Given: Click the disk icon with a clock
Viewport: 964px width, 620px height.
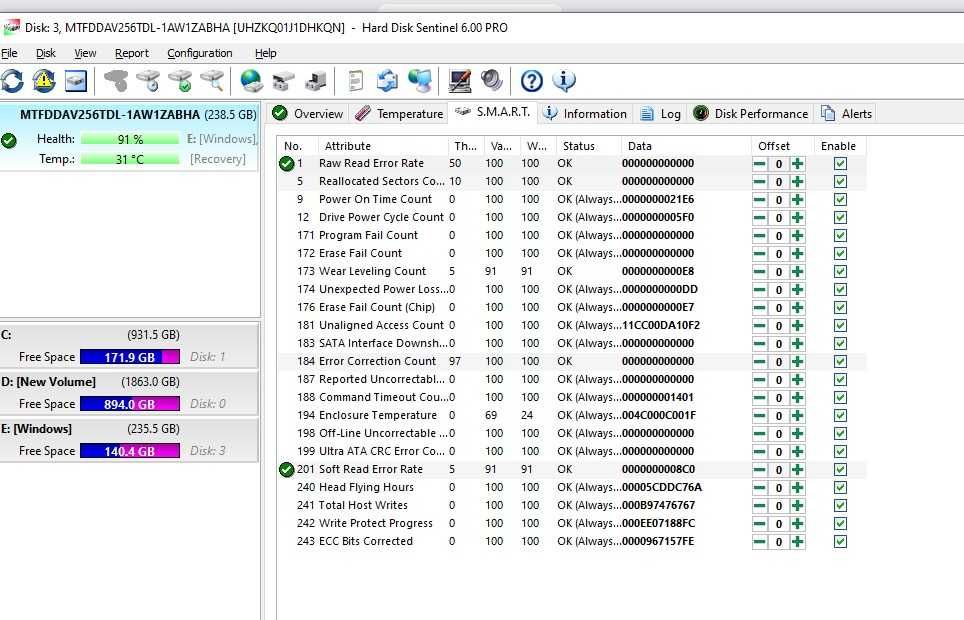Looking at the screenshot, I should pos(148,81).
